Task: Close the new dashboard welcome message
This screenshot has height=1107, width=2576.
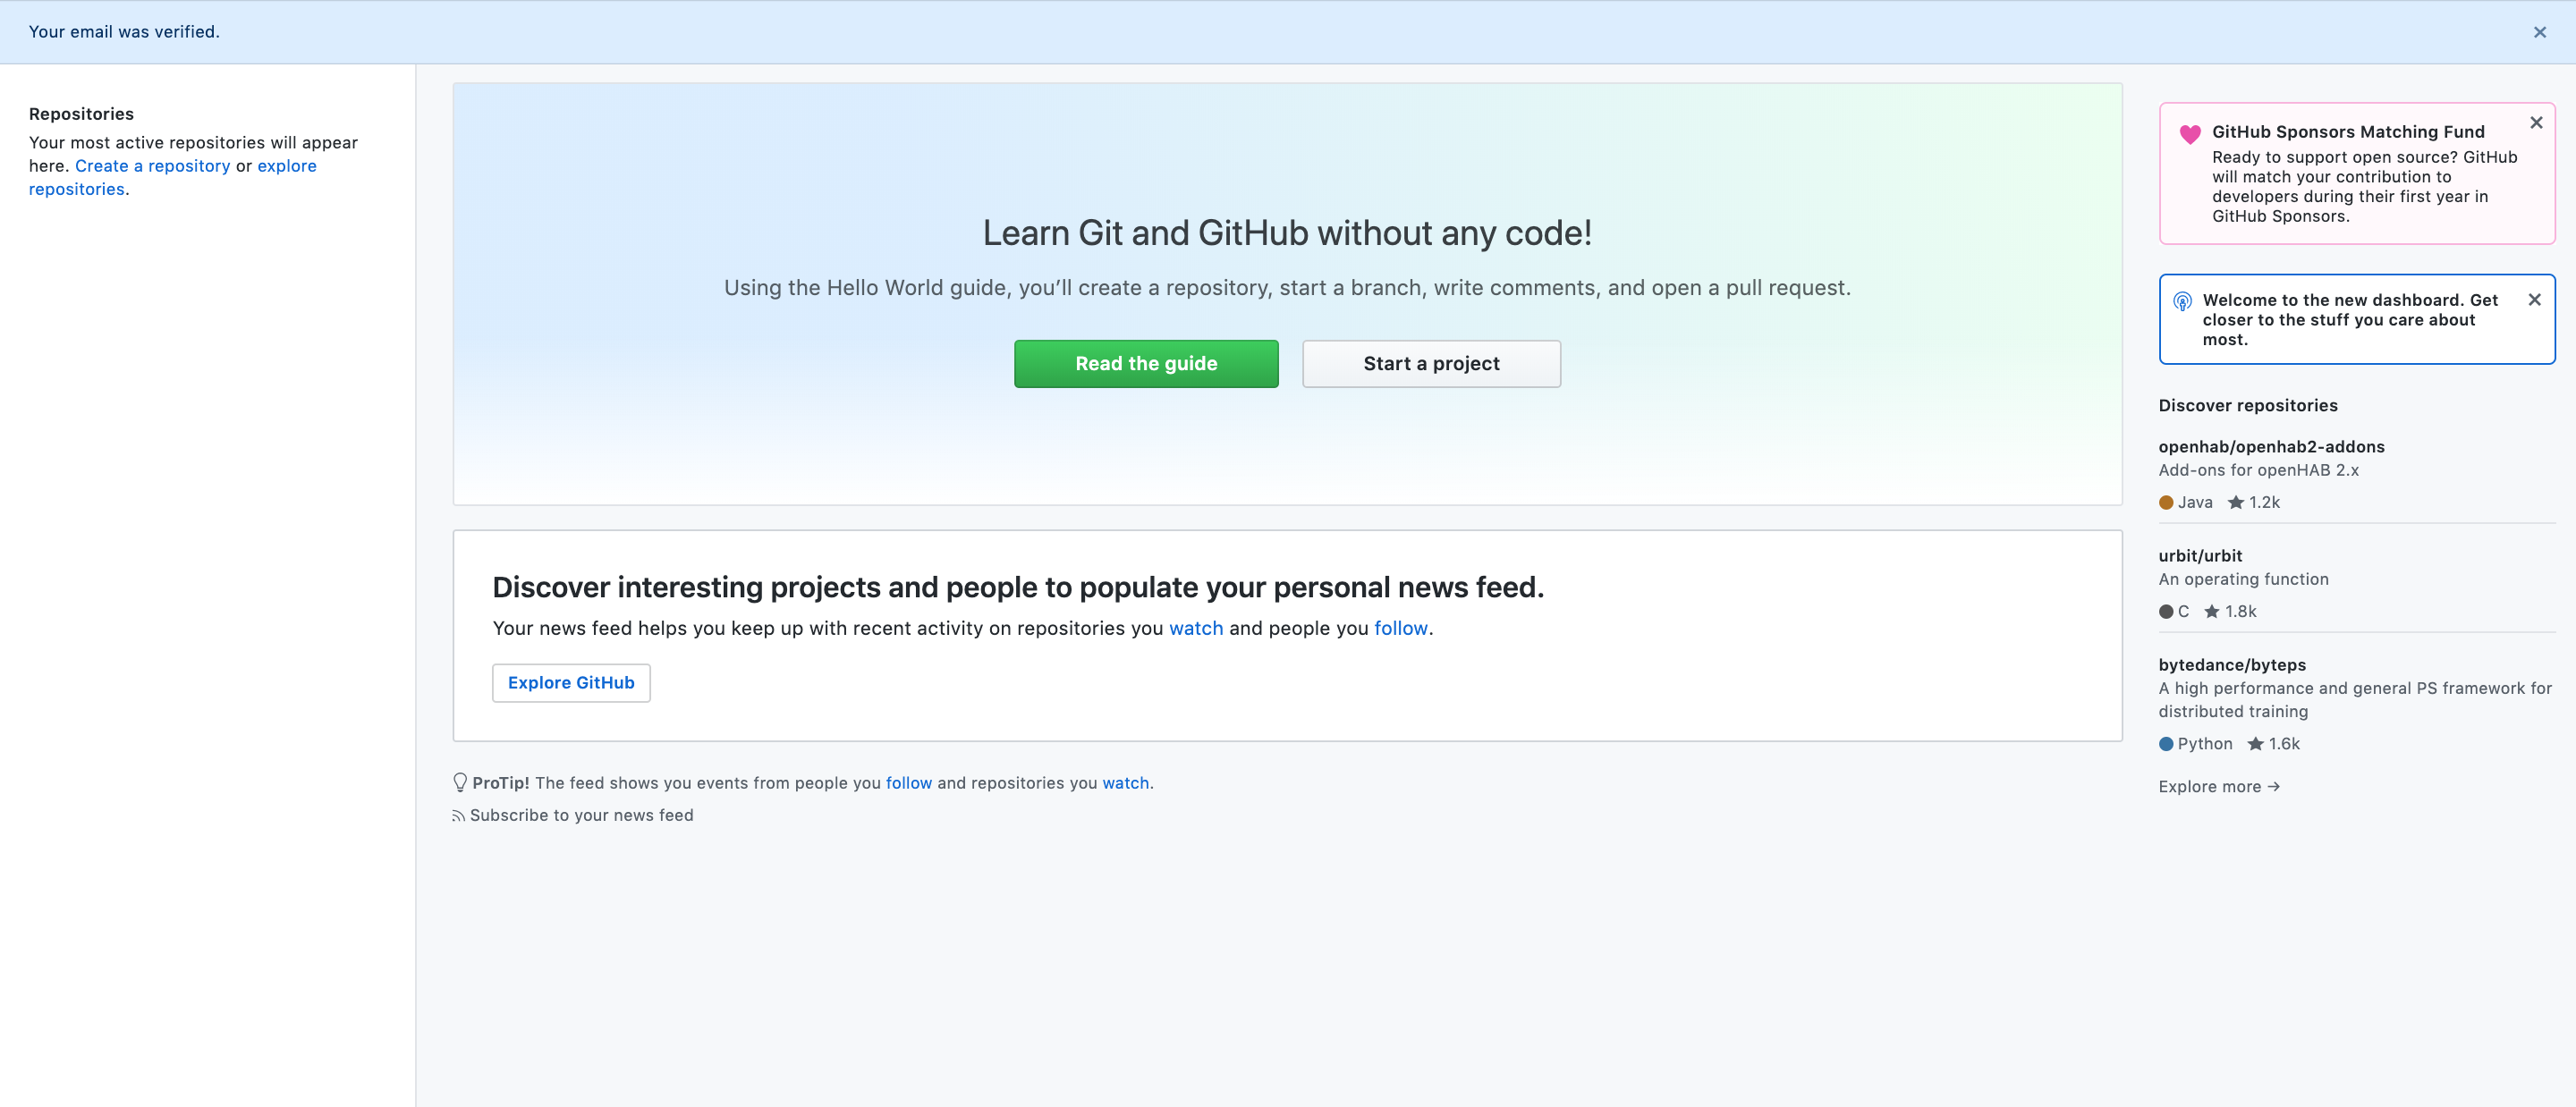Action: tap(2535, 299)
